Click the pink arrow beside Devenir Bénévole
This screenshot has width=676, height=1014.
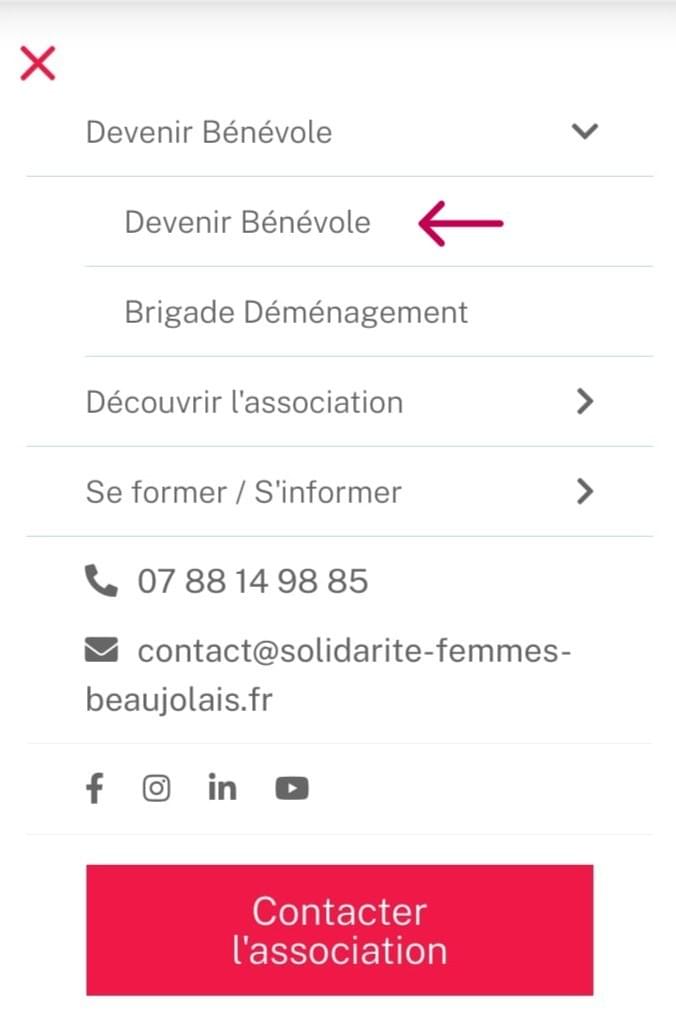(x=460, y=223)
